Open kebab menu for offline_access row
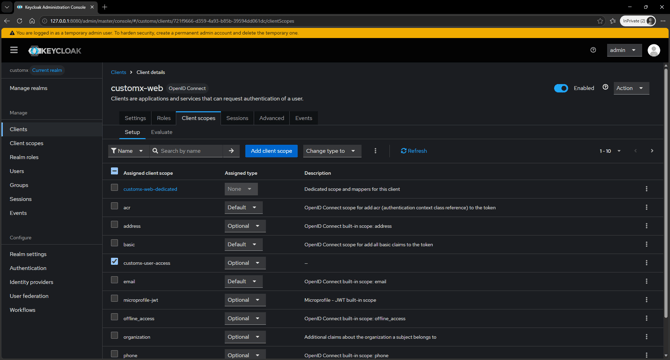 point(646,318)
